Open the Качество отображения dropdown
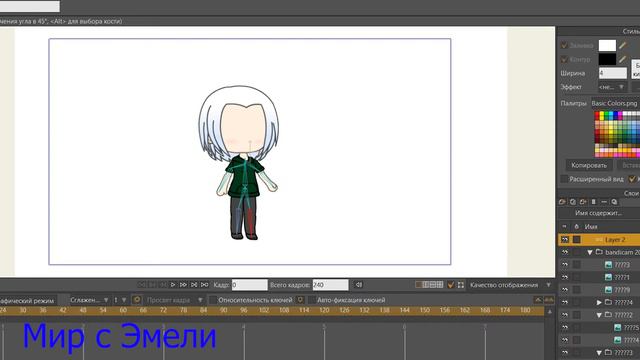The height and width of the screenshot is (360, 640). pos(511,285)
